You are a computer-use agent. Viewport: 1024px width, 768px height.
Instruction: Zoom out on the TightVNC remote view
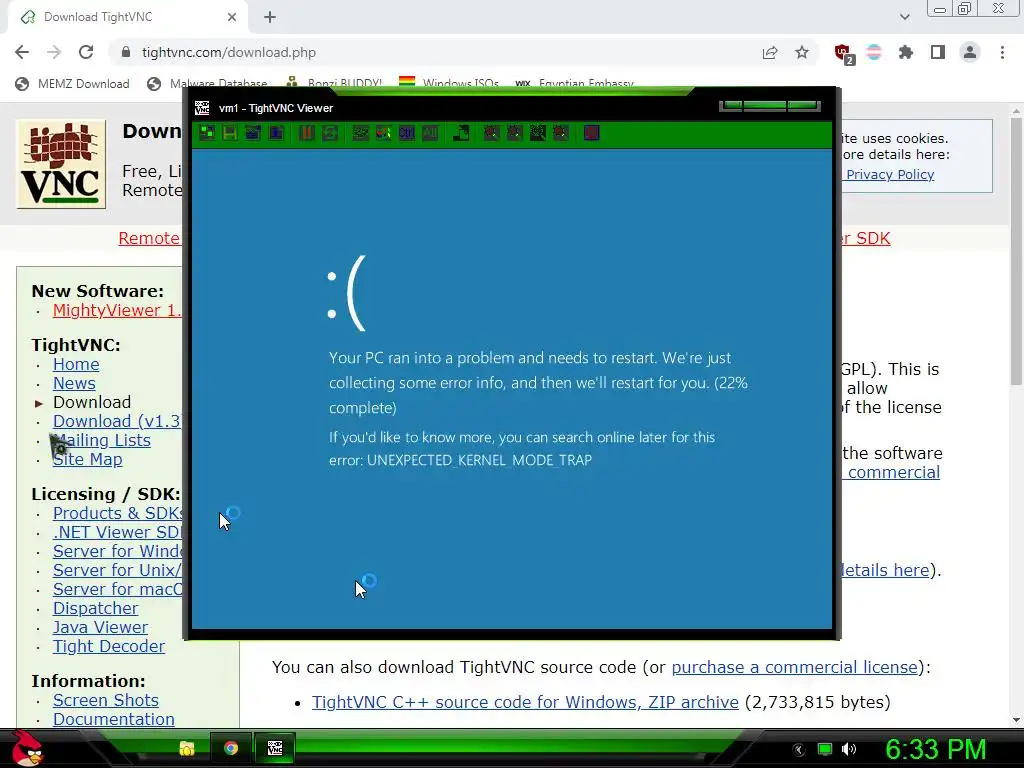click(x=515, y=133)
